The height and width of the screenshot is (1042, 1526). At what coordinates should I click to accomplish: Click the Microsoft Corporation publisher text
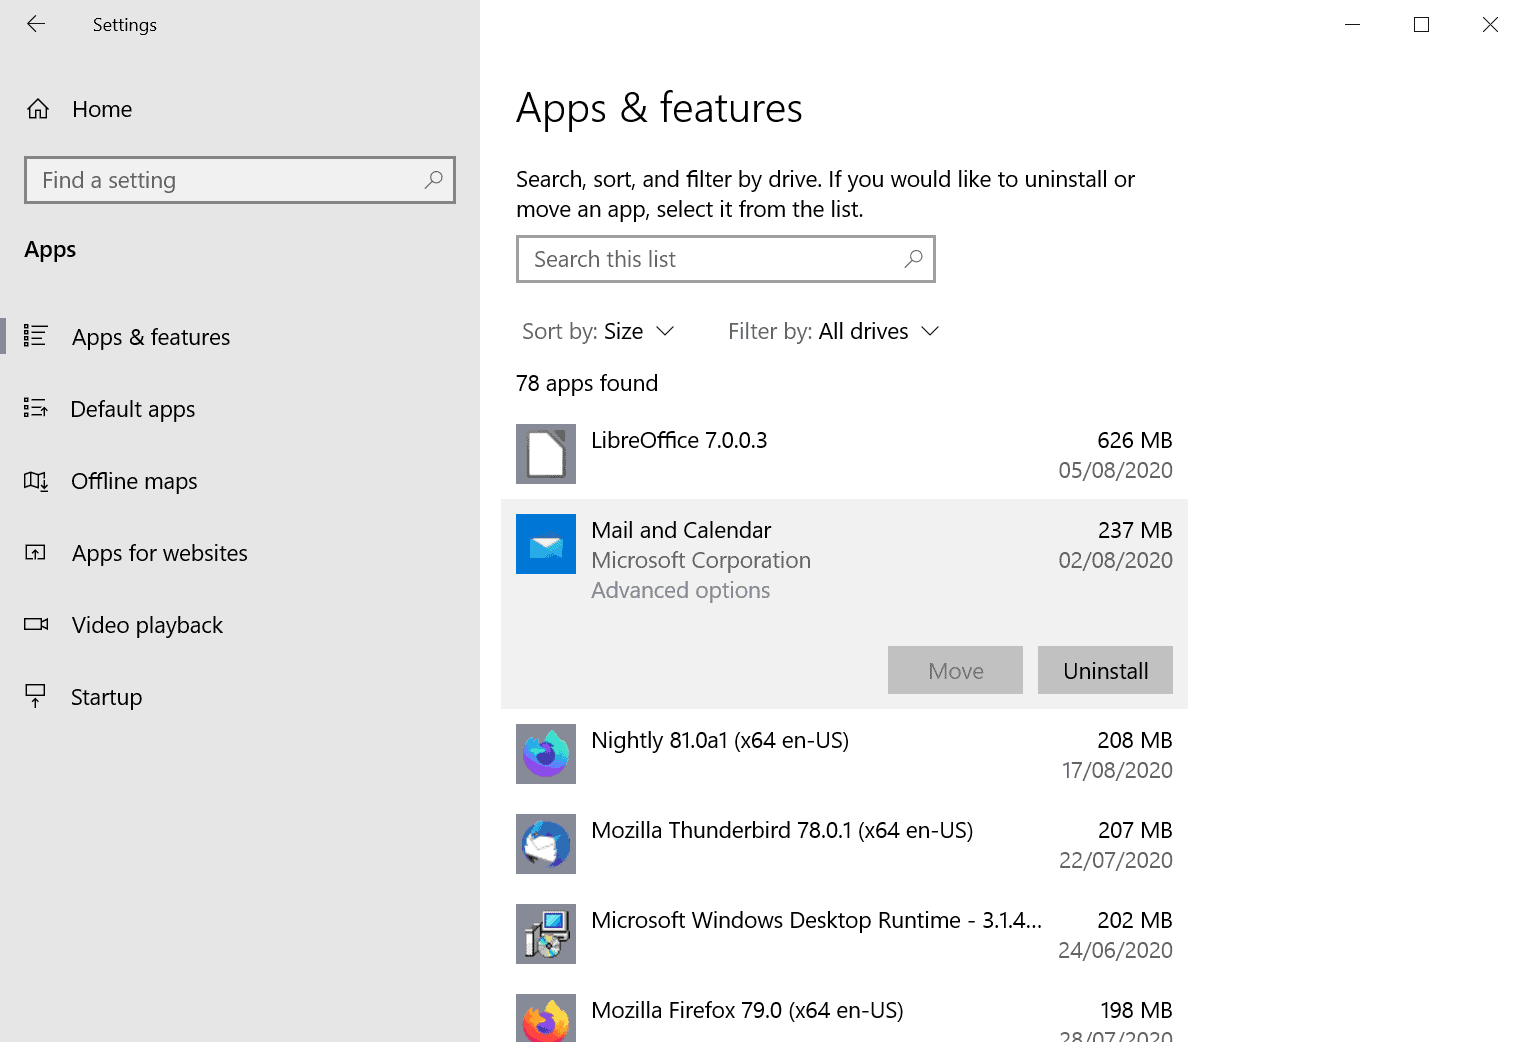click(701, 560)
